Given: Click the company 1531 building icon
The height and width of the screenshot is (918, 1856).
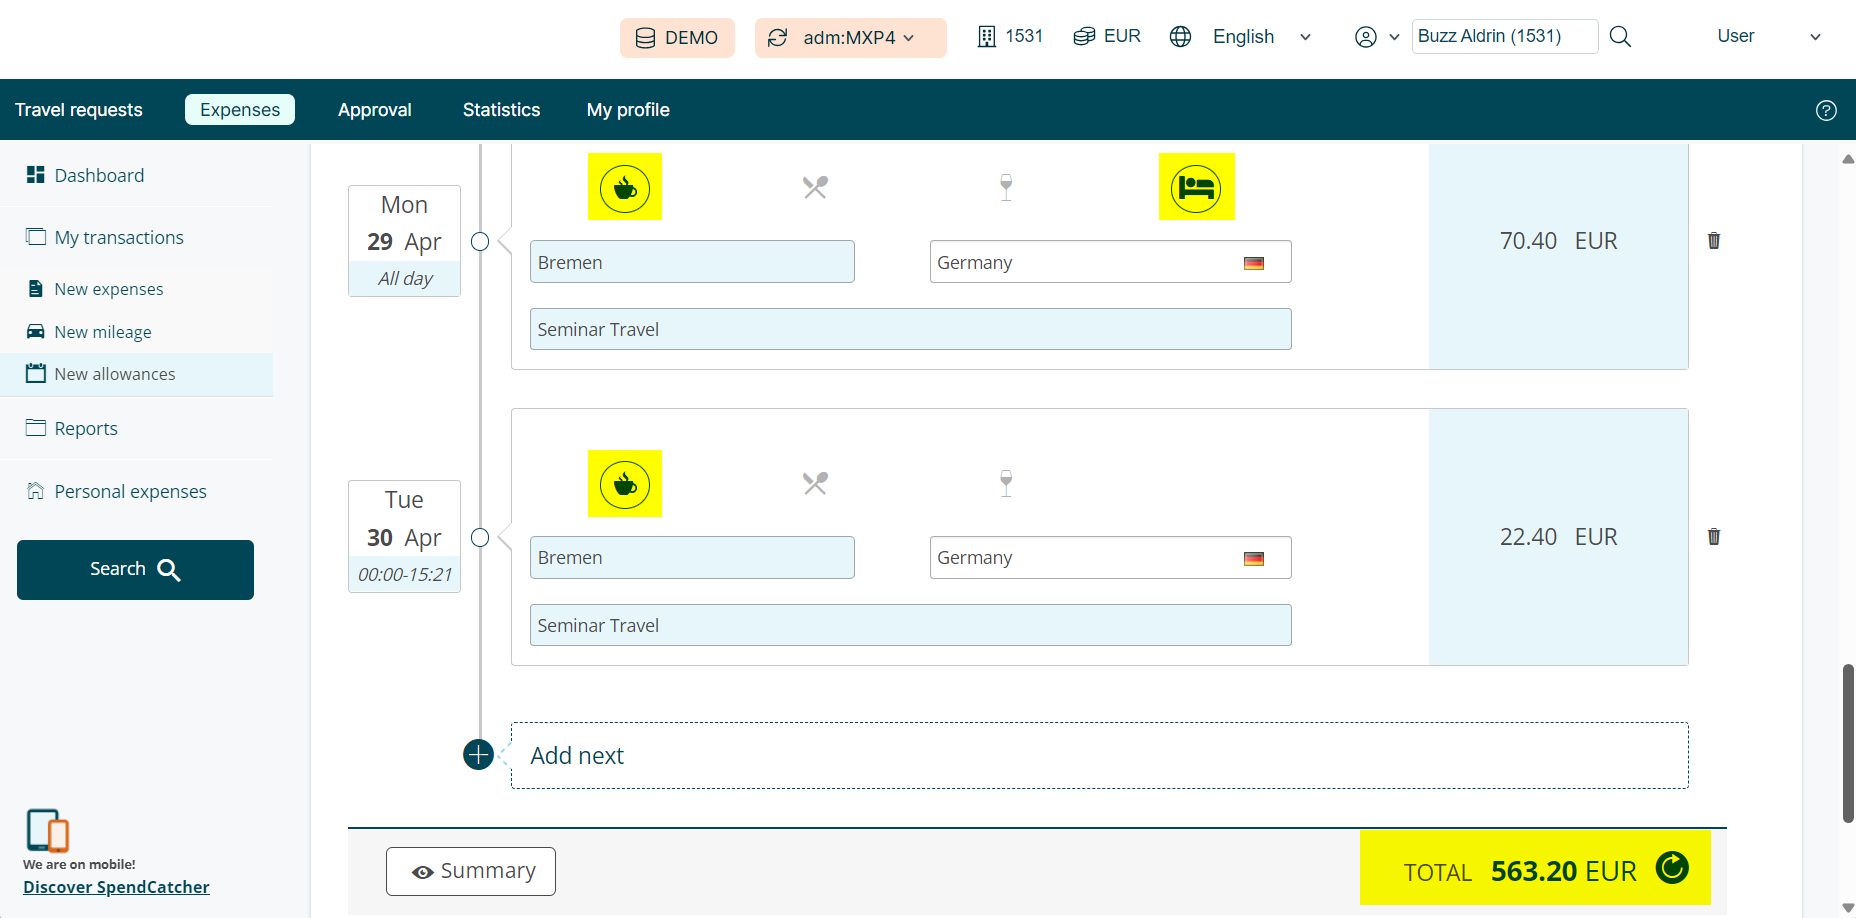Looking at the screenshot, I should click(x=986, y=37).
